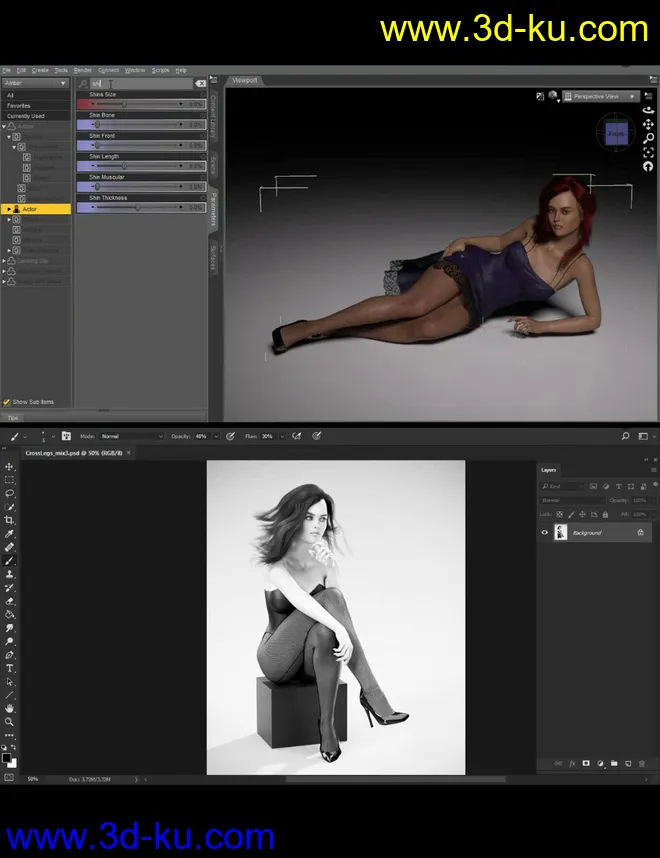Screen dimensions: 660x858
Task: Hide the Background layer with eye icon
Action: pyautogui.click(x=545, y=533)
